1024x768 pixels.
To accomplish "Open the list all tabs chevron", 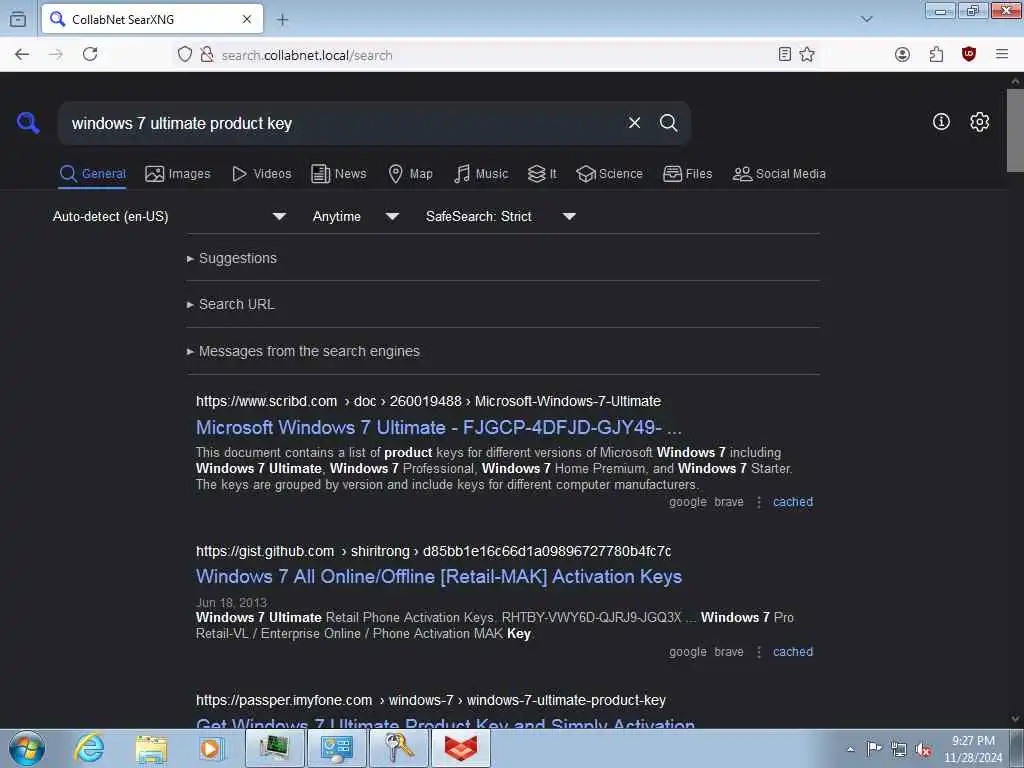I will (867, 20).
